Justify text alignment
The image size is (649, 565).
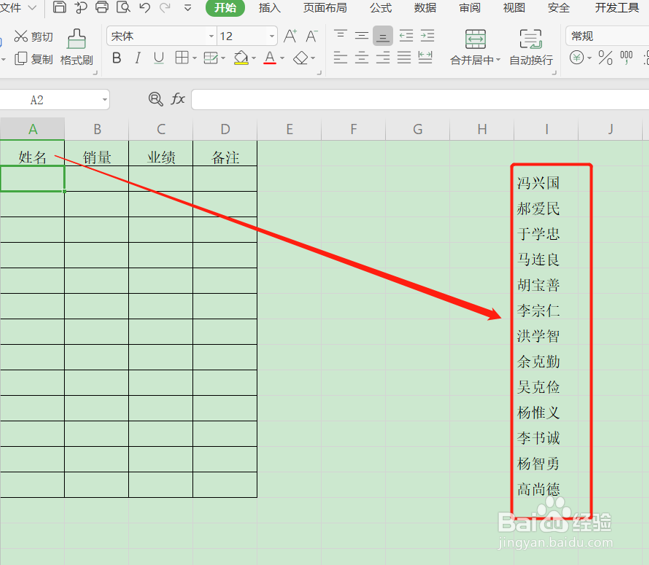click(404, 58)
